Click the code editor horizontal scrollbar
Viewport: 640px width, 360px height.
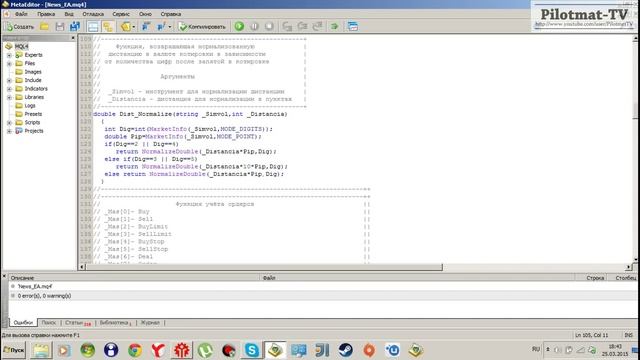(x=264, y=267)
